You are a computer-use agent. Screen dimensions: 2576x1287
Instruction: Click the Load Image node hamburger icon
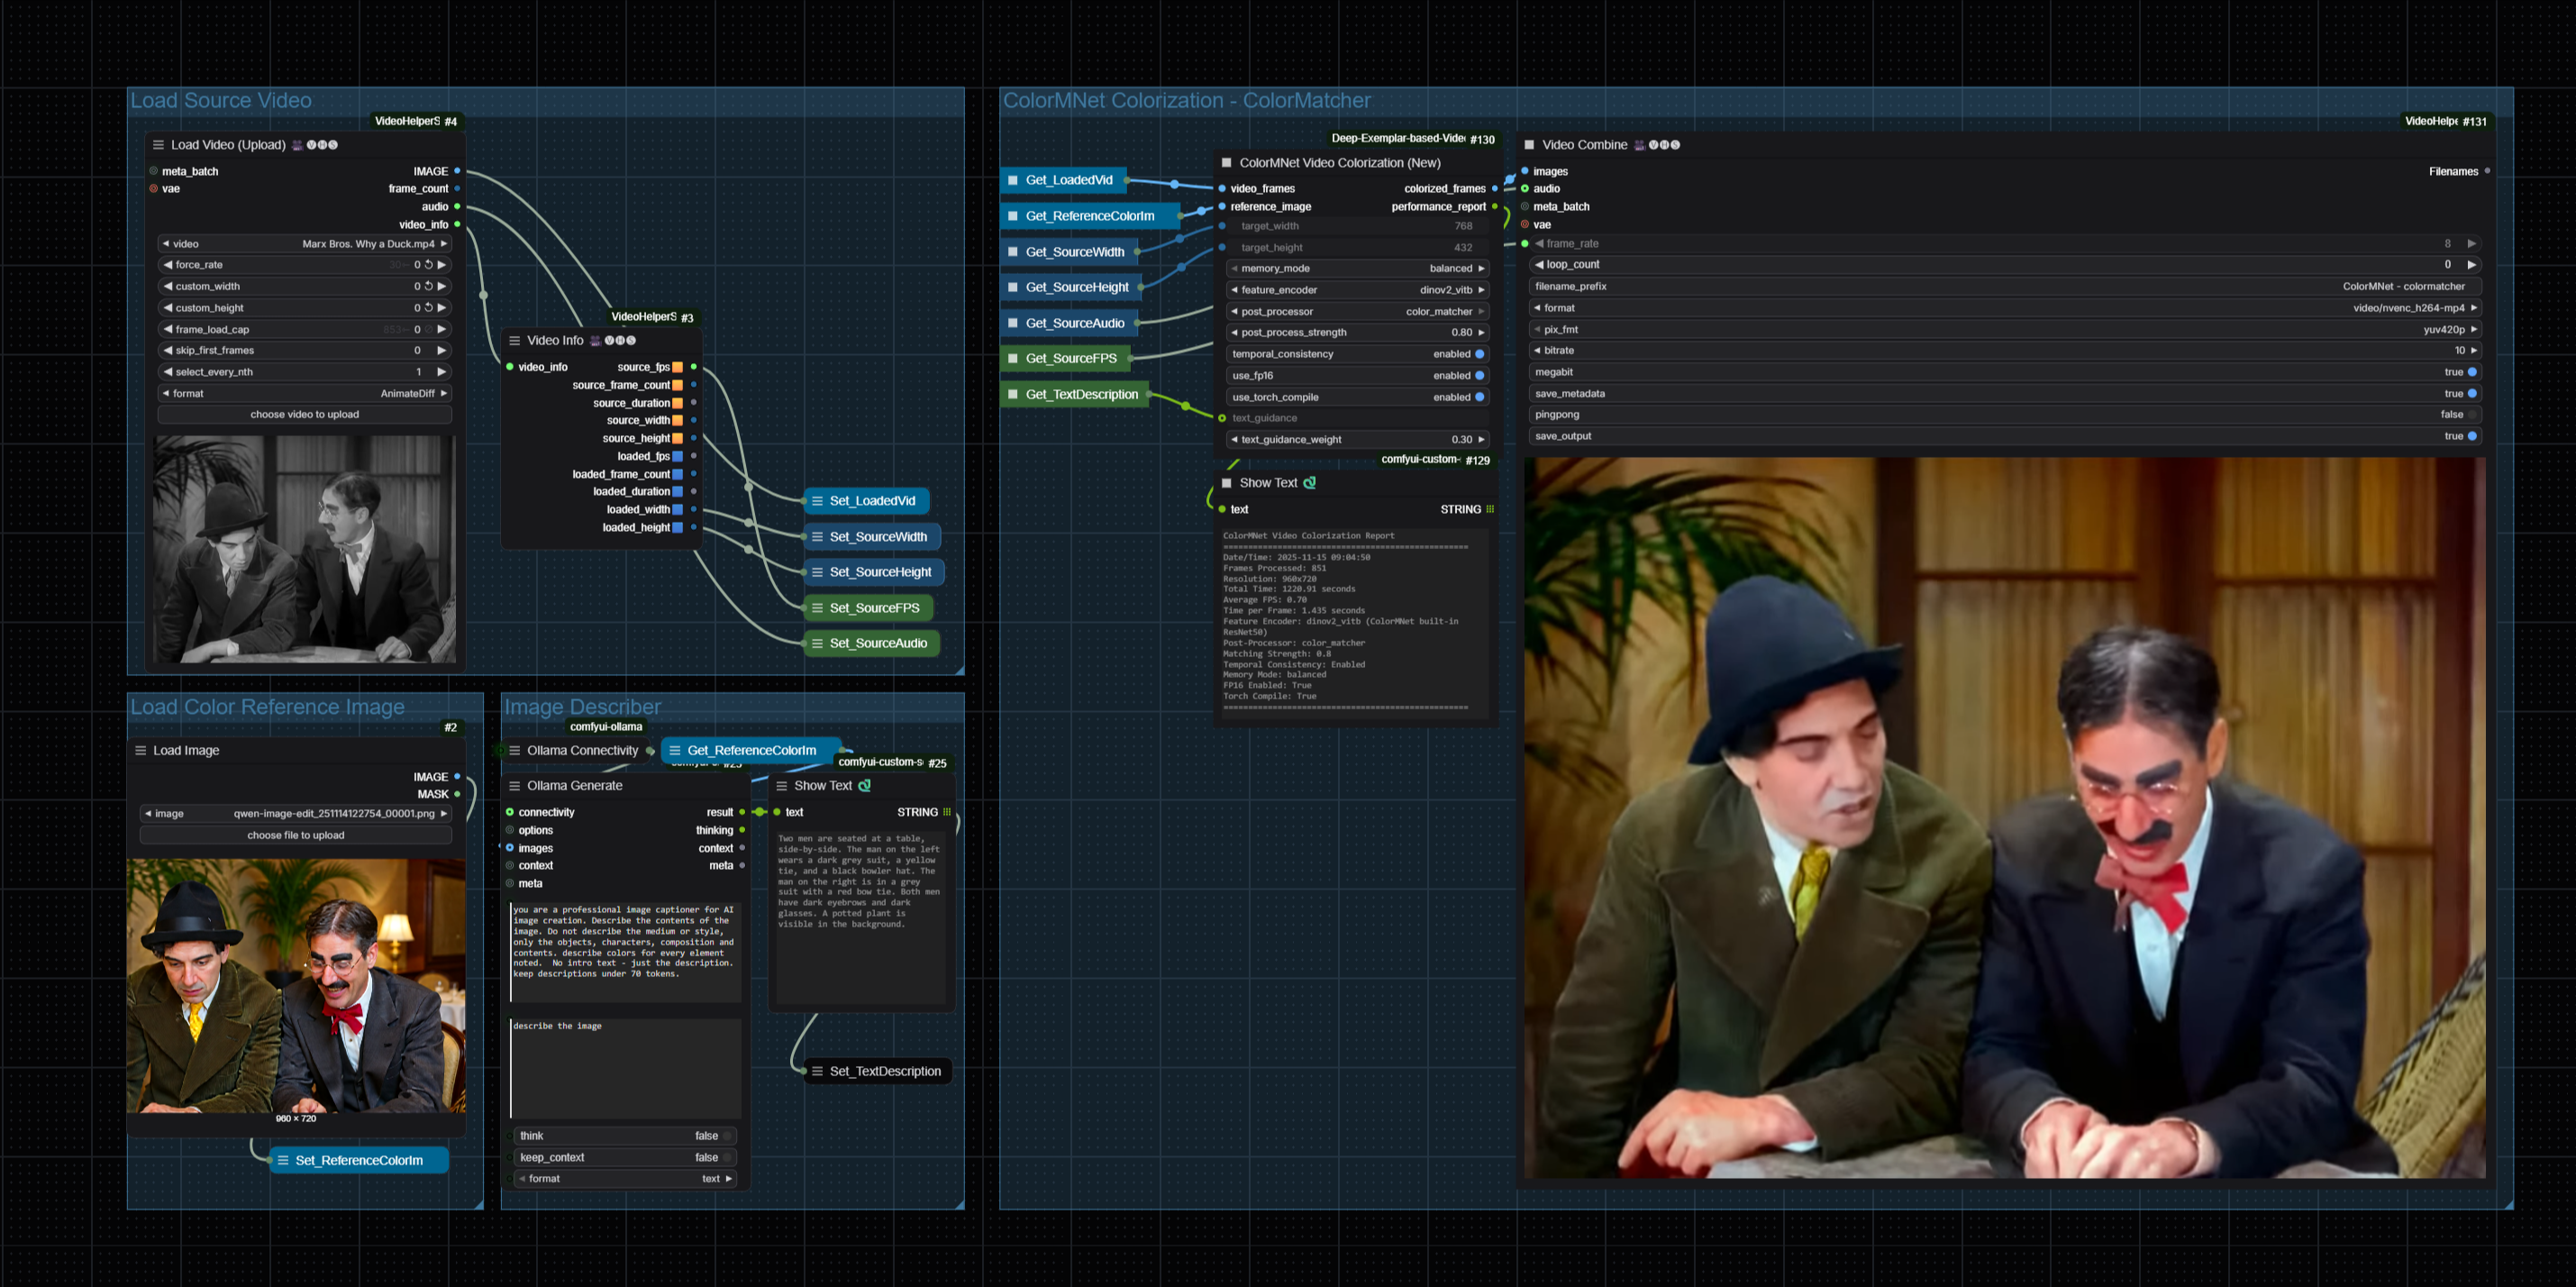141,750
